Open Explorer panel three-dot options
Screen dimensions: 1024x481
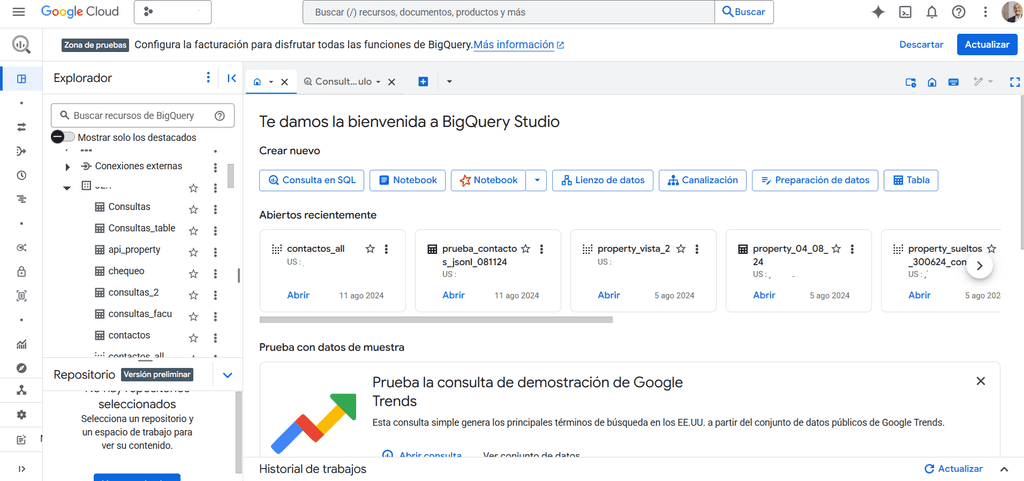(208, 78)
